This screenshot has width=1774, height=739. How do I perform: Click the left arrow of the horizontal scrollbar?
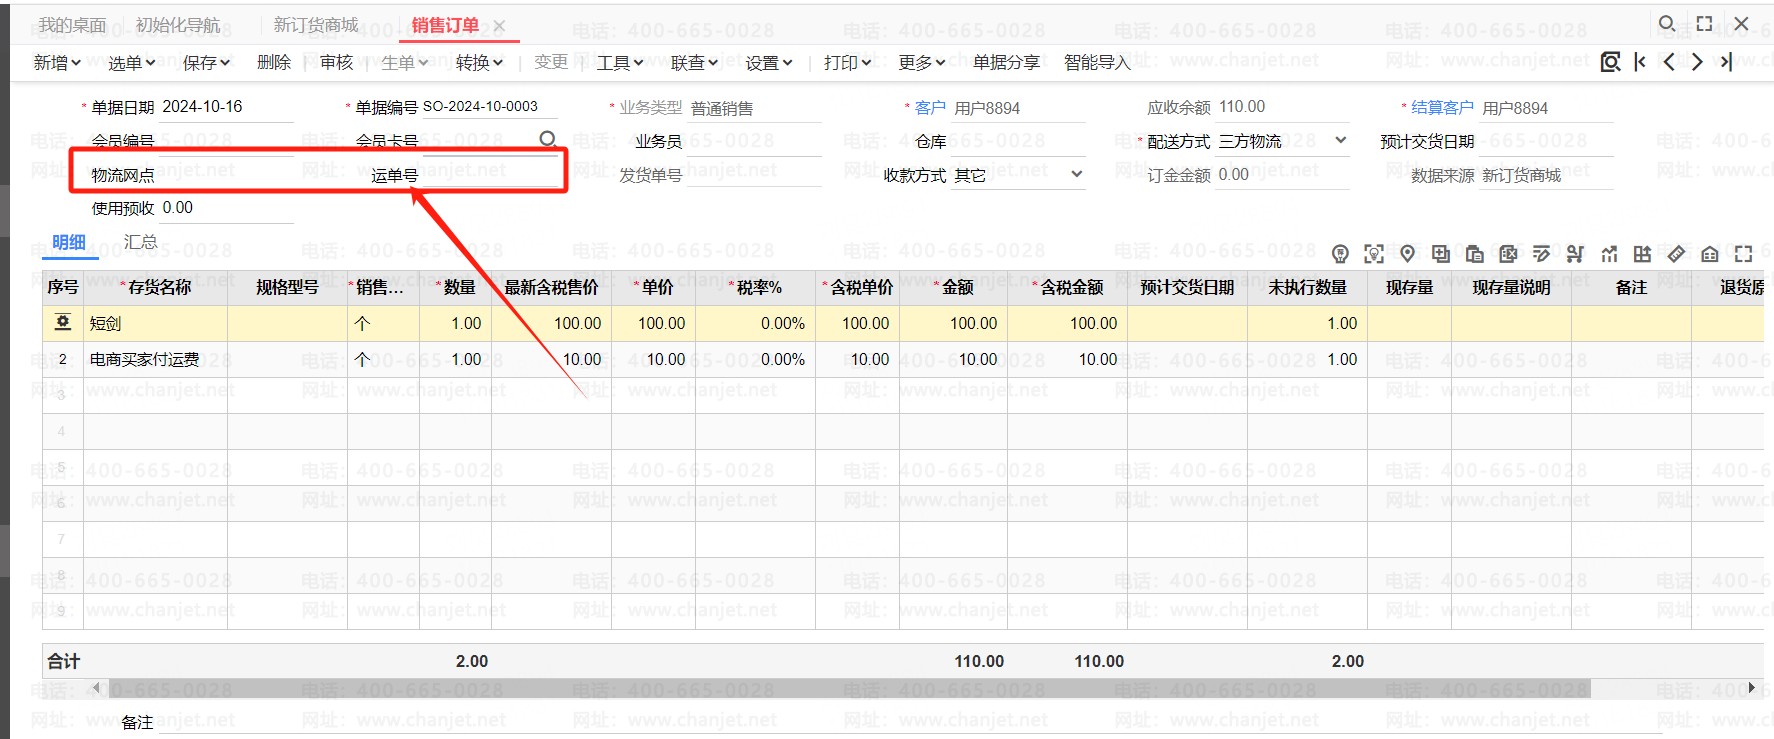(97, 688)
